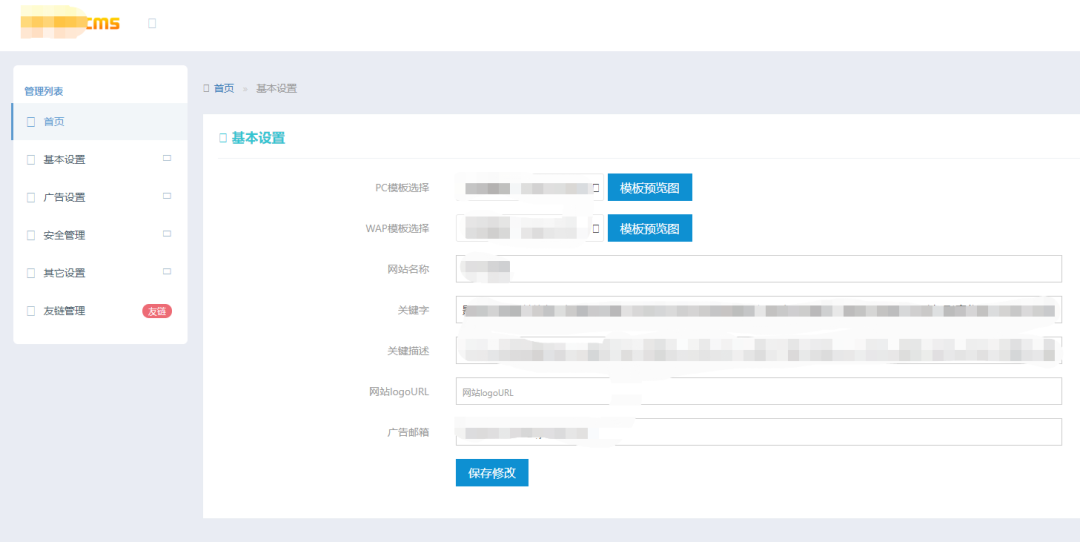Click the cms logo in the header
This screenshot has width=1080, height=542.
70,23
